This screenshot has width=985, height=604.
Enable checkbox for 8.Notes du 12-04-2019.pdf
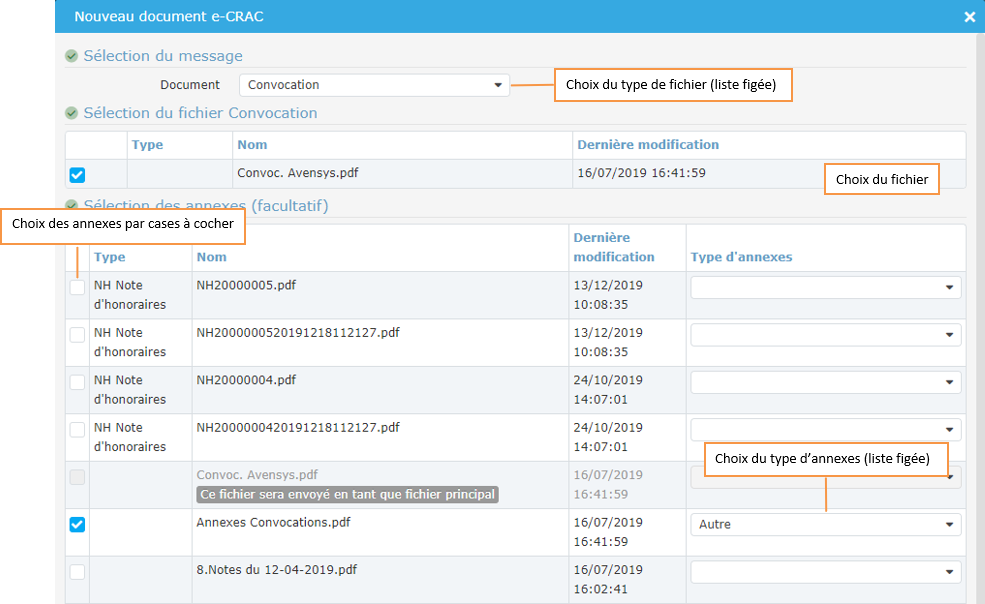tap(77, 571)
